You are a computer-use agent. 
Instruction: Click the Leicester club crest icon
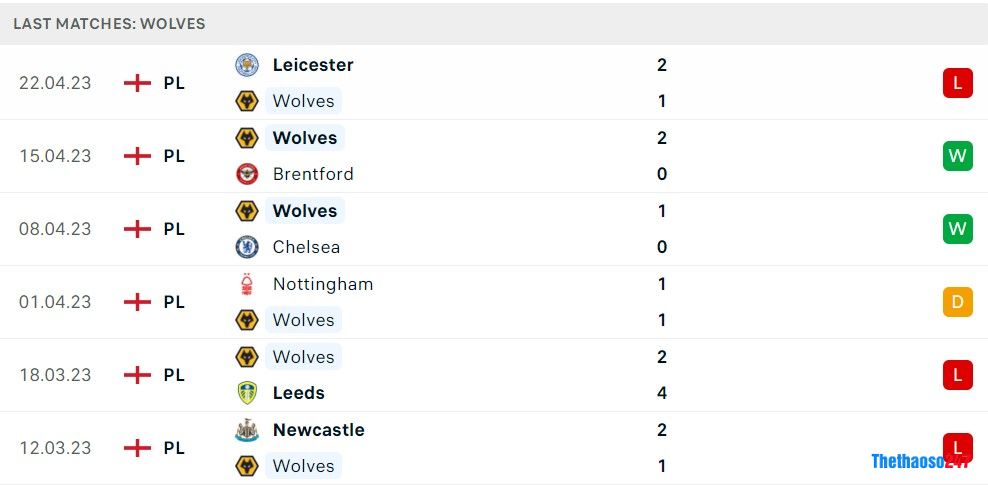tap(246, 65)
